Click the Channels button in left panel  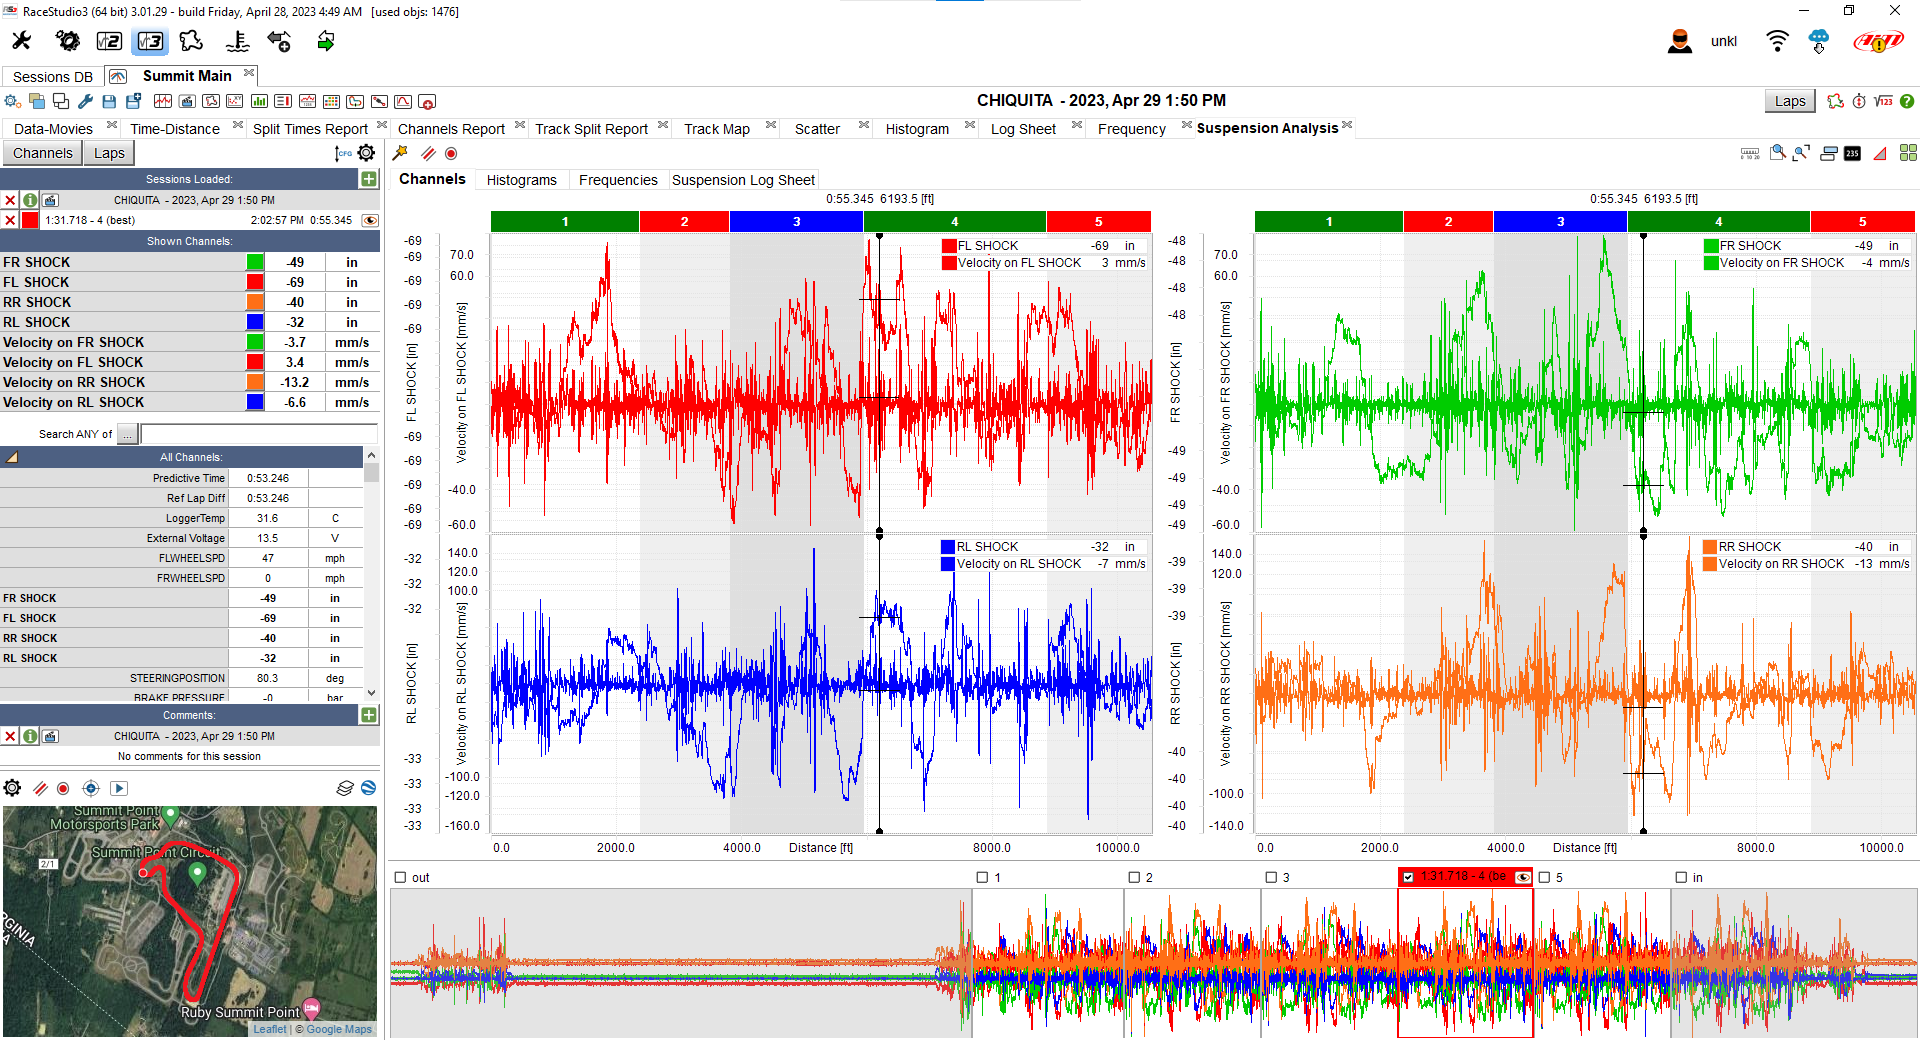pos(43,153)
